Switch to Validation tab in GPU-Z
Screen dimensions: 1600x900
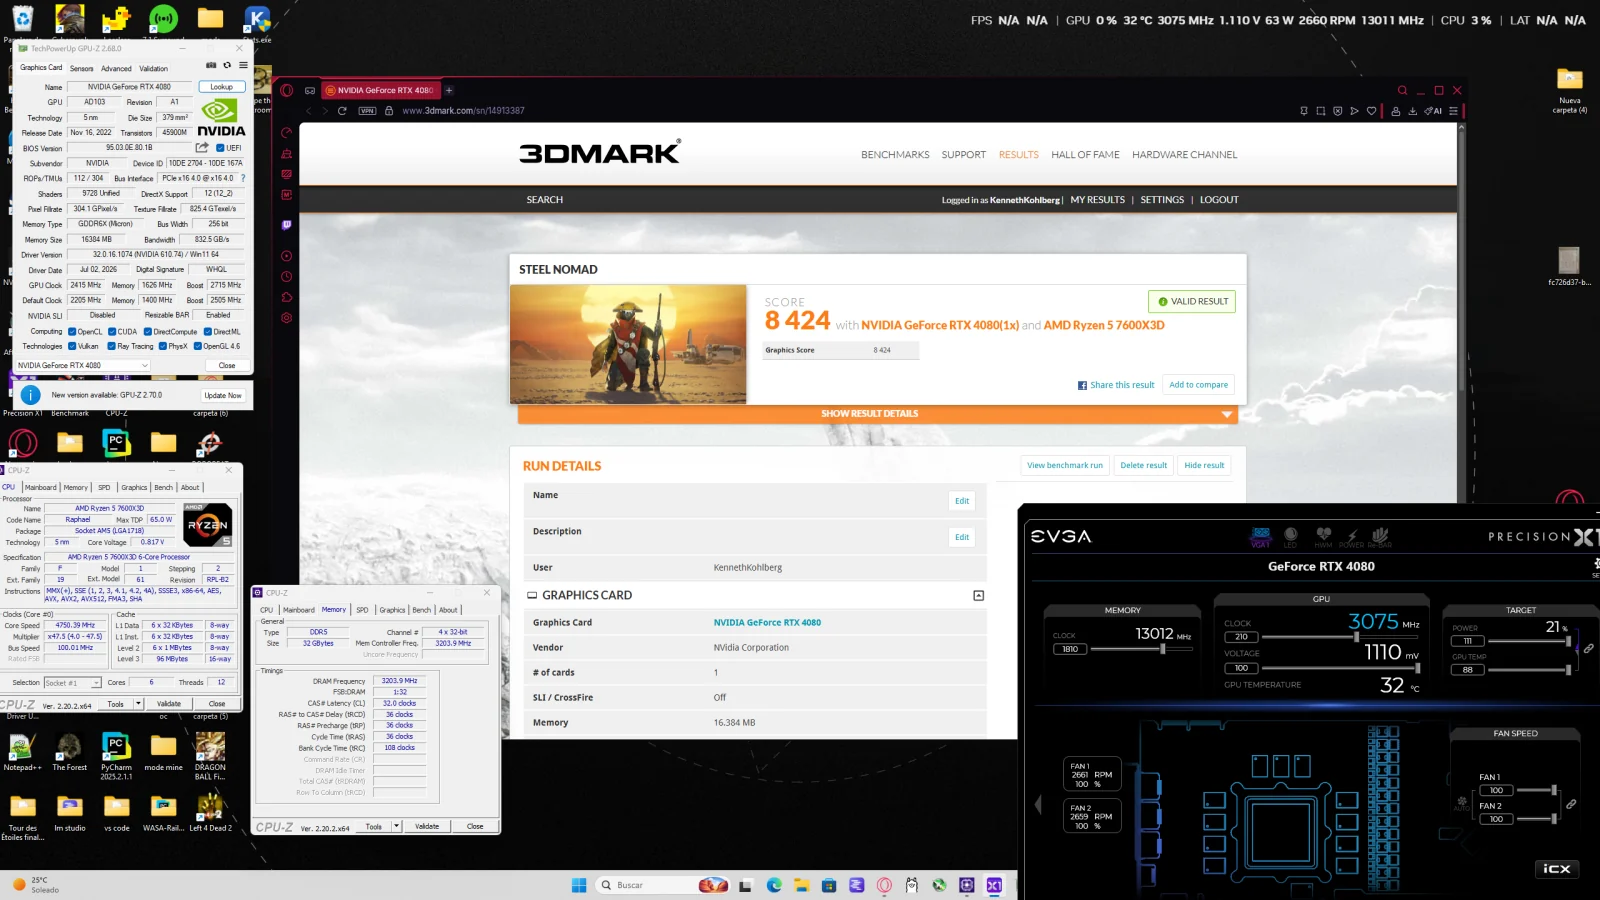click(x=153, y=69)
